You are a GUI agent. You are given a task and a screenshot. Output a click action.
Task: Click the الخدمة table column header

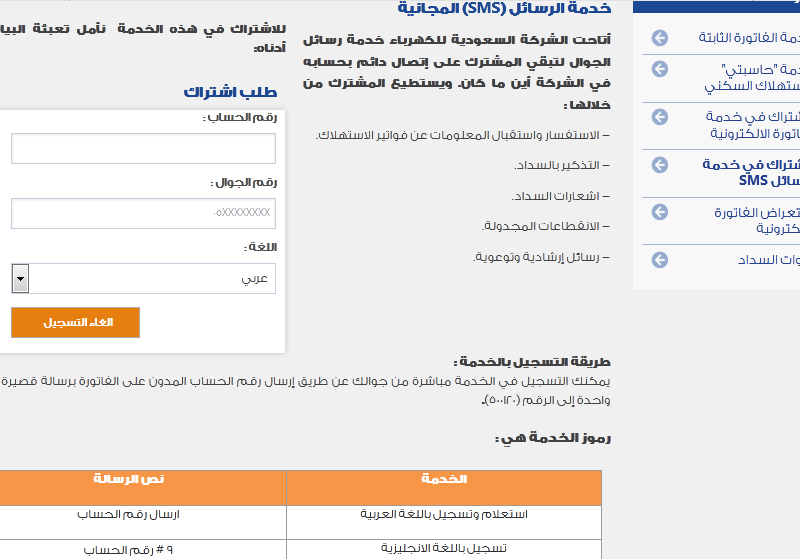(444, 488)
